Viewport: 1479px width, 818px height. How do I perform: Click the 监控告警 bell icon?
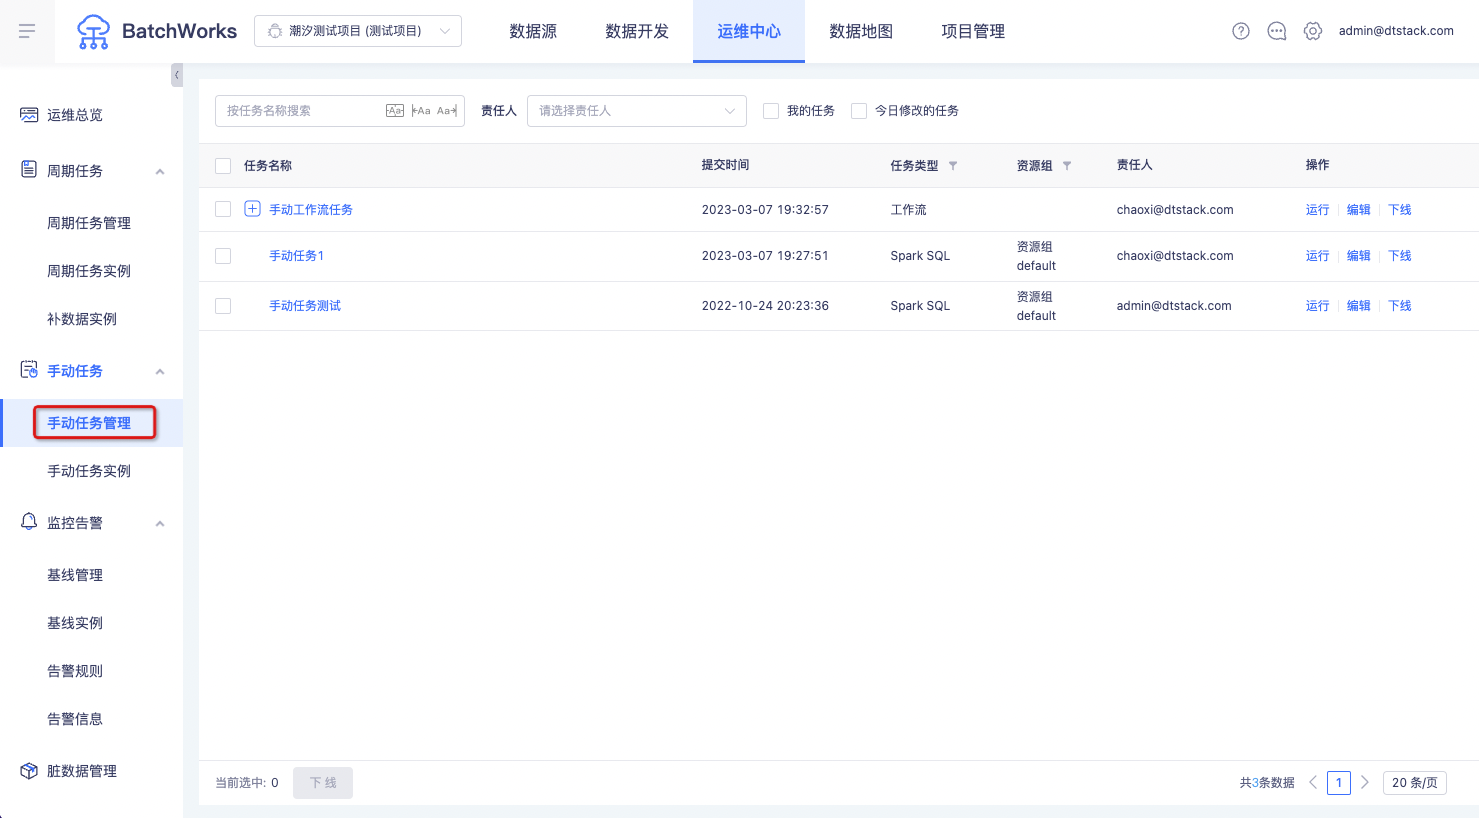[29, 522]
